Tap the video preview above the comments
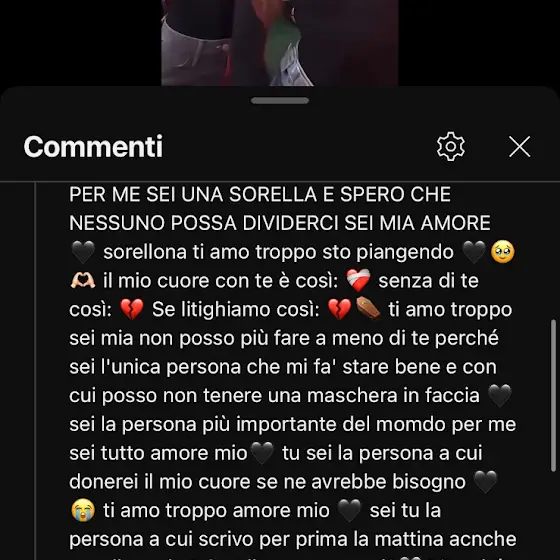Screen dimensions: 560x560 280,43
